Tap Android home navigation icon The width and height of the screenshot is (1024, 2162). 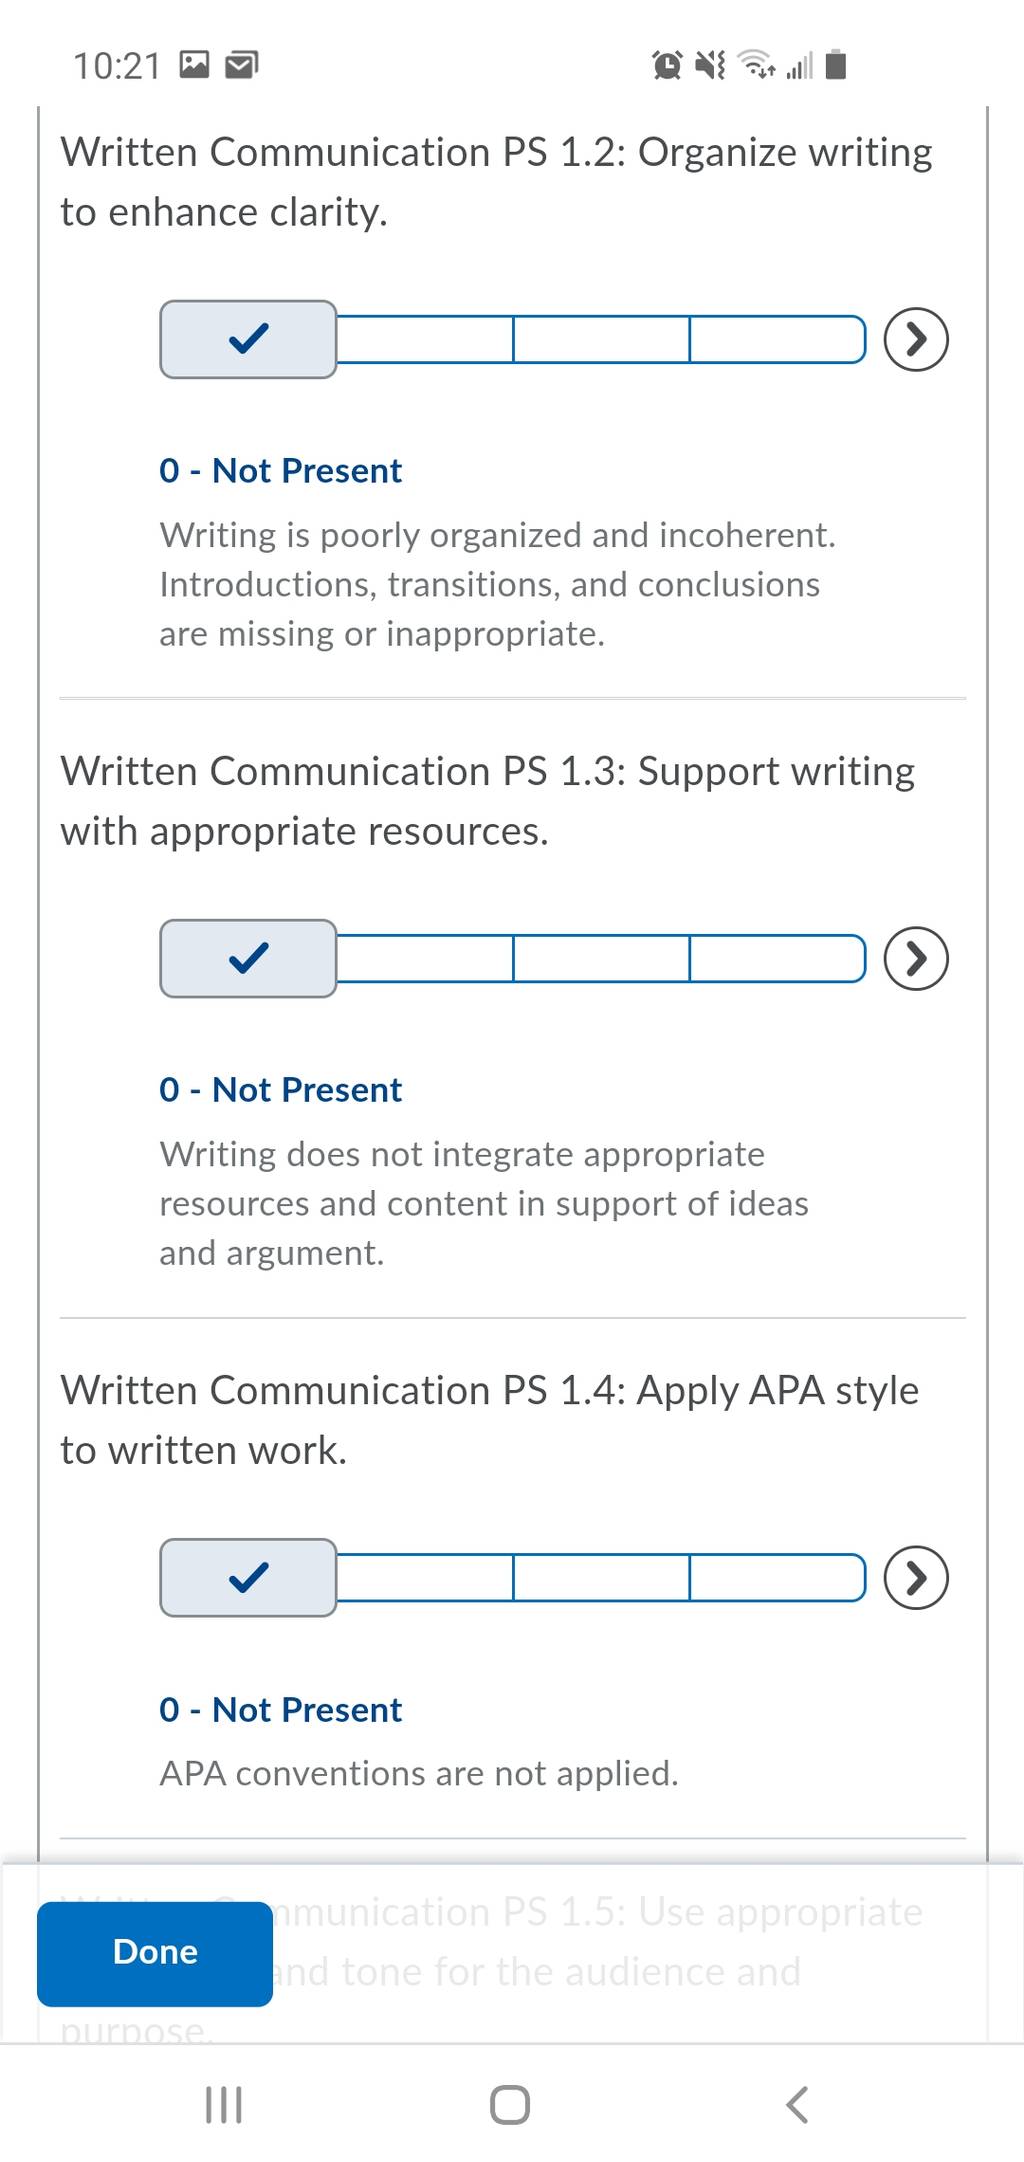click(510, 2104)
